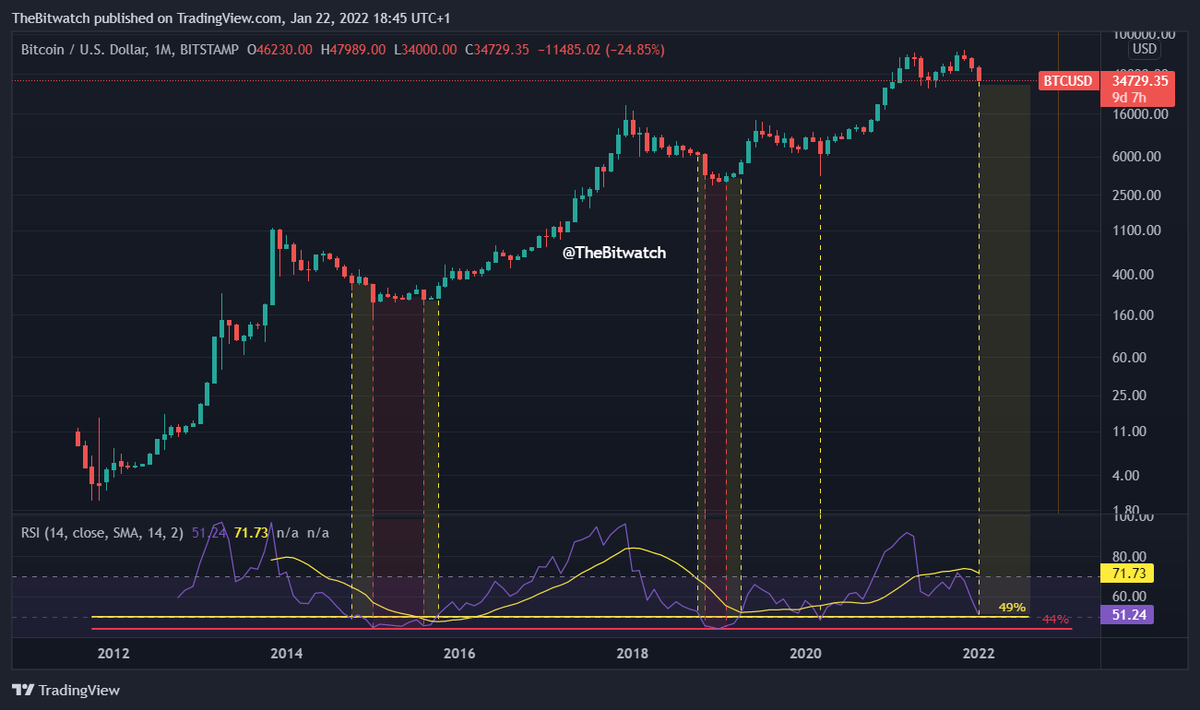
Task: Click the 16000.00 price axis label
Action: tap(1138, 114)
